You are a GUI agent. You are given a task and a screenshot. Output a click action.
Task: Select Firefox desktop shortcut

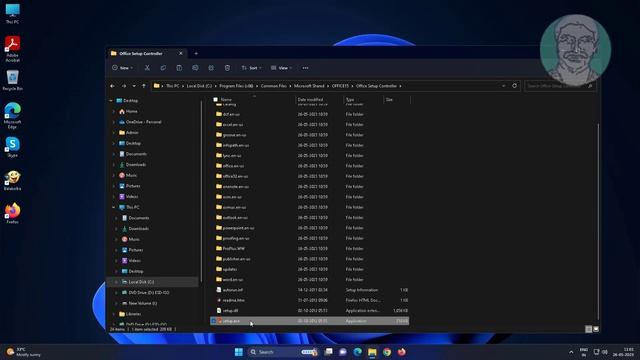12,213
